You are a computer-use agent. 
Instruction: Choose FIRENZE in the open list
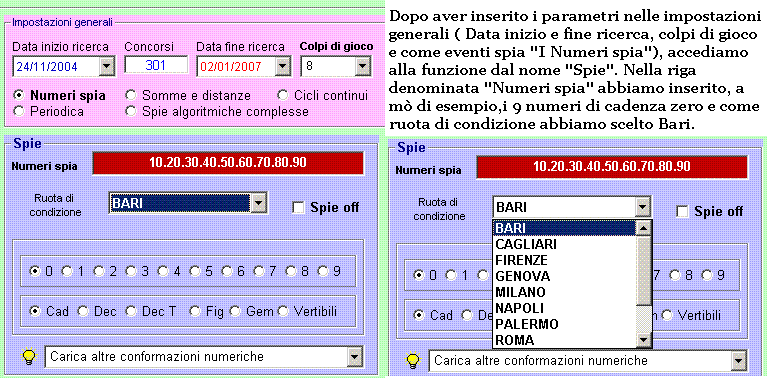pos(564,260)
